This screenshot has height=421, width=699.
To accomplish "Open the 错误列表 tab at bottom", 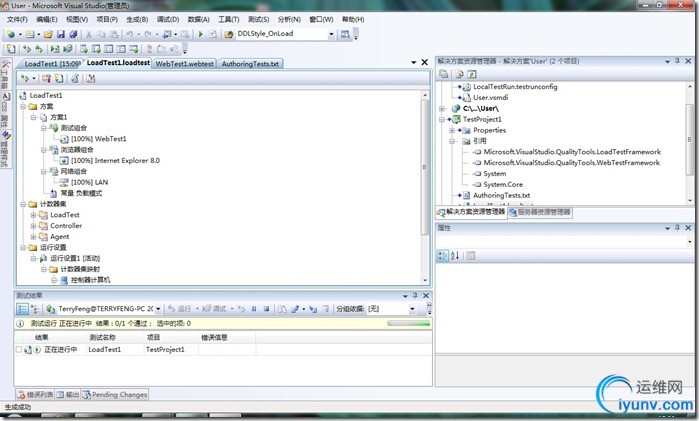I will (35, 395).
